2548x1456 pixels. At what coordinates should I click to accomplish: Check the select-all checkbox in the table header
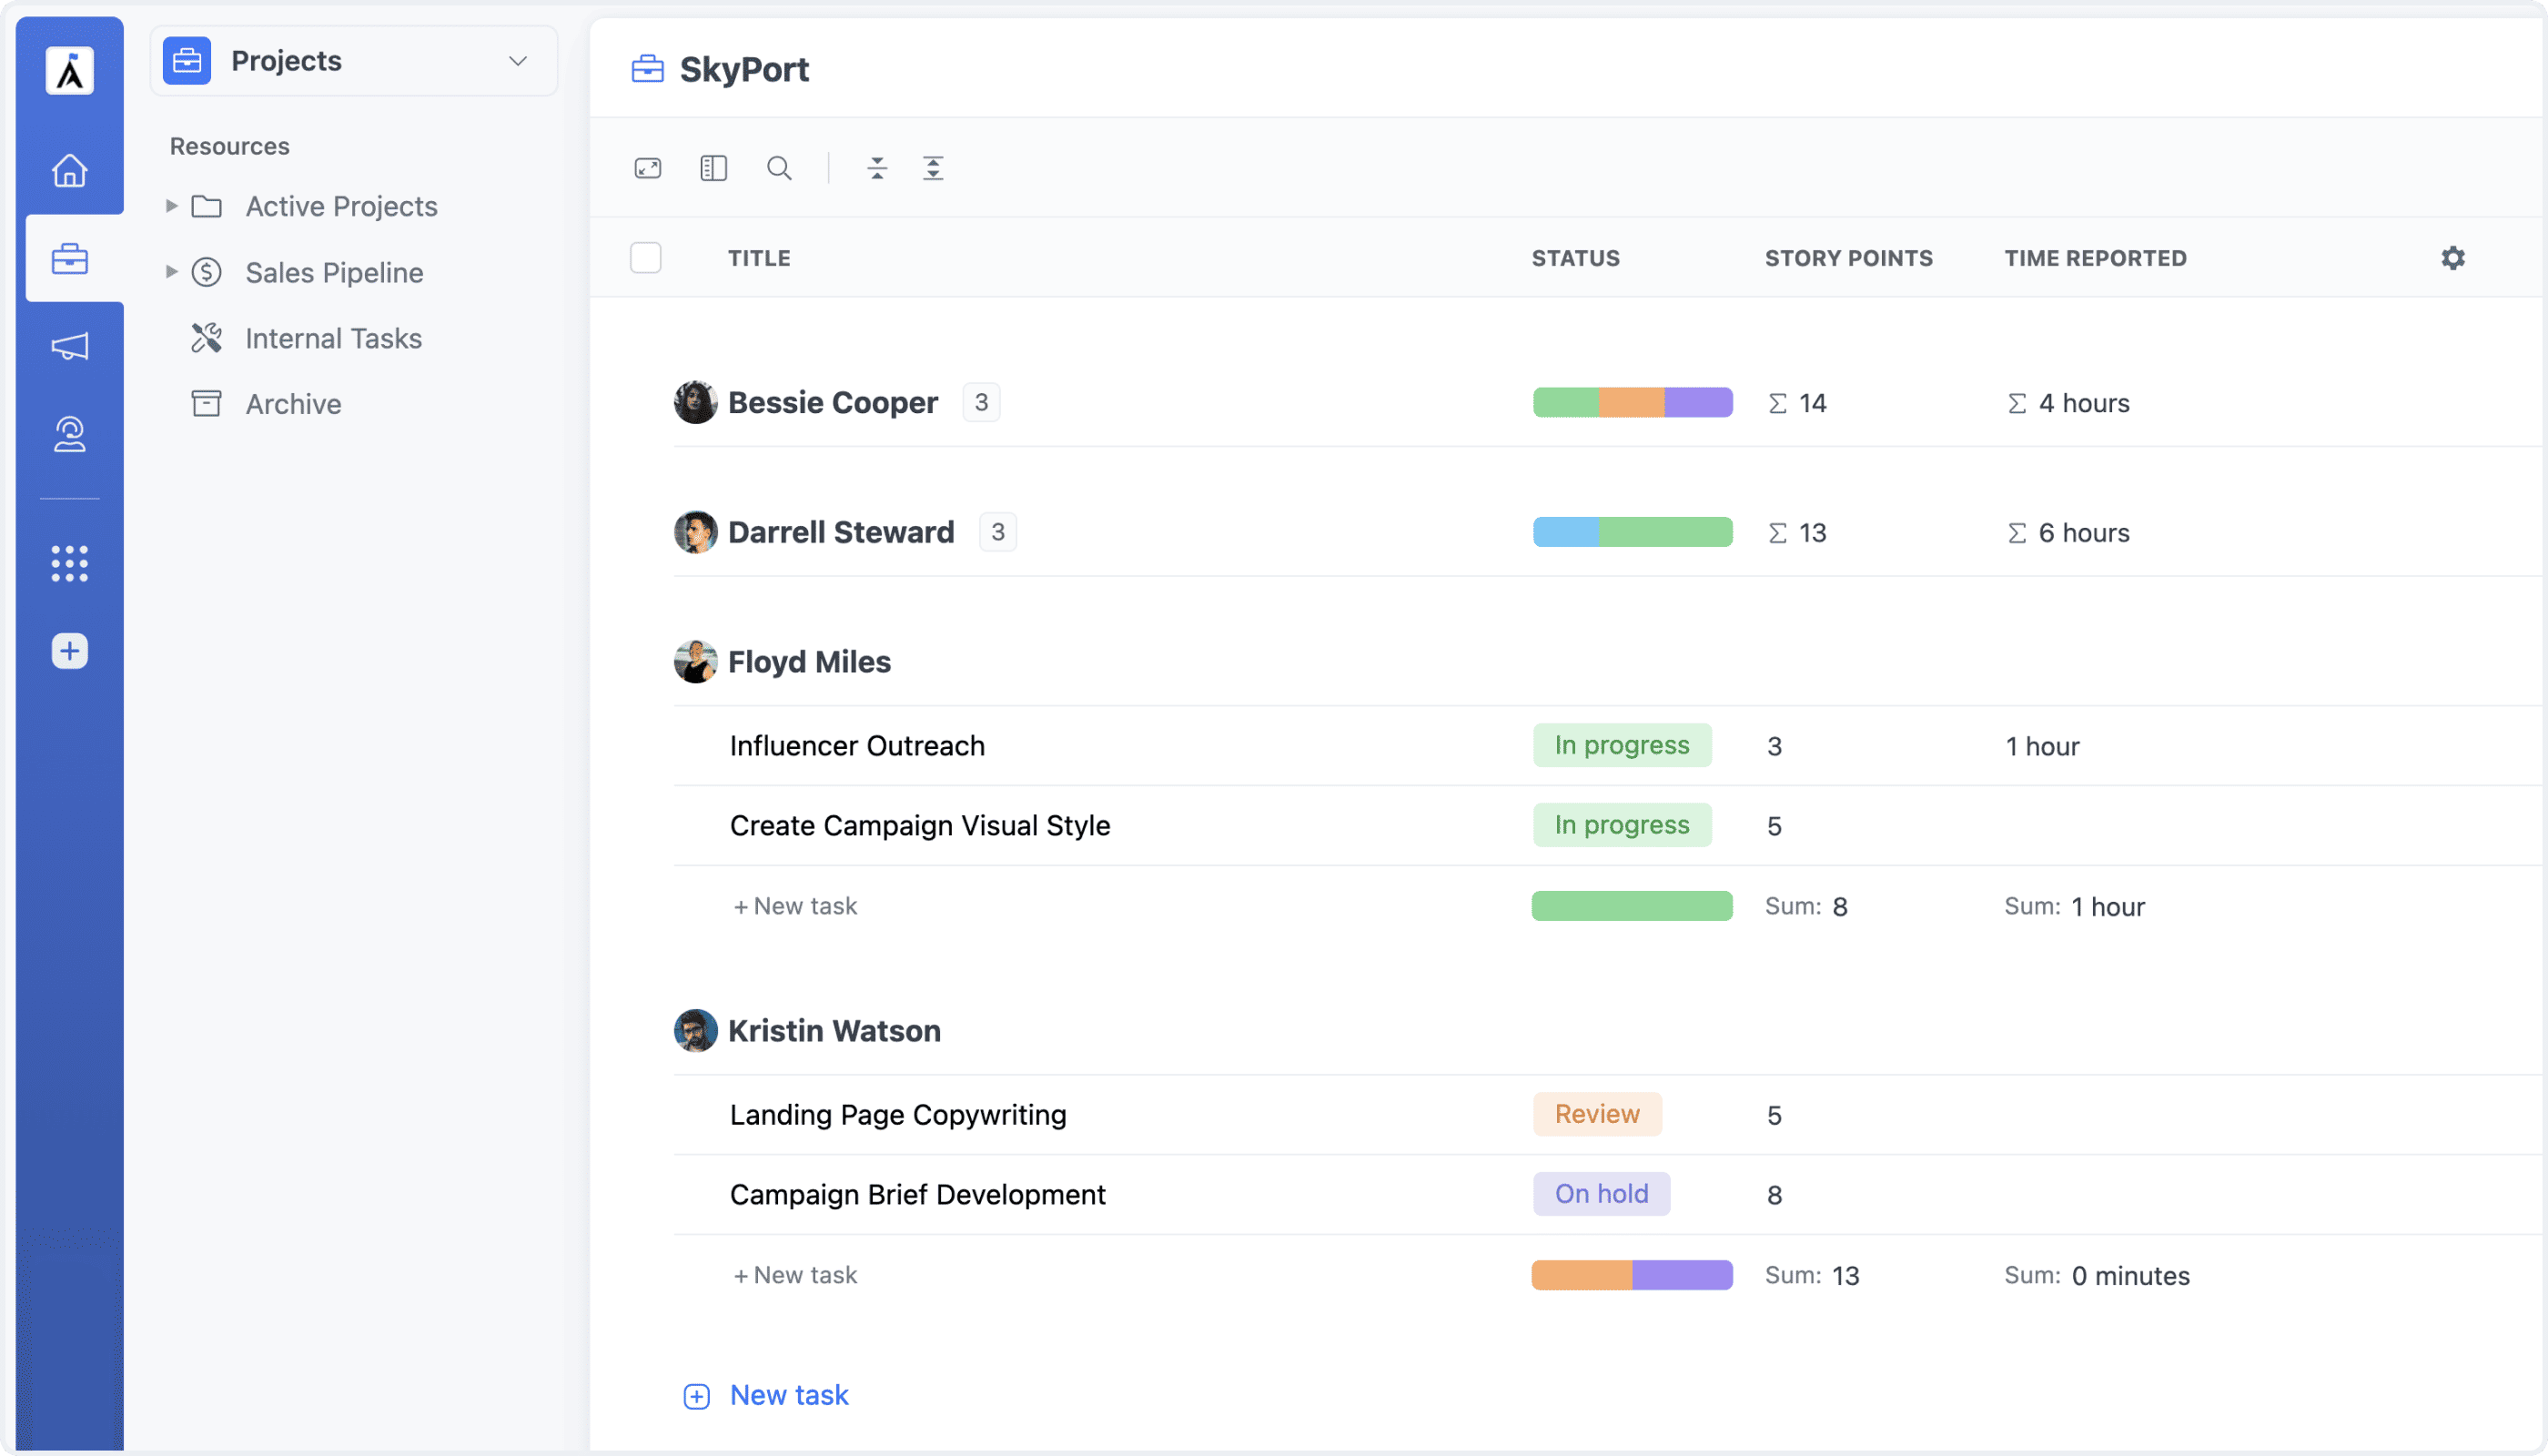pos(646,257)
